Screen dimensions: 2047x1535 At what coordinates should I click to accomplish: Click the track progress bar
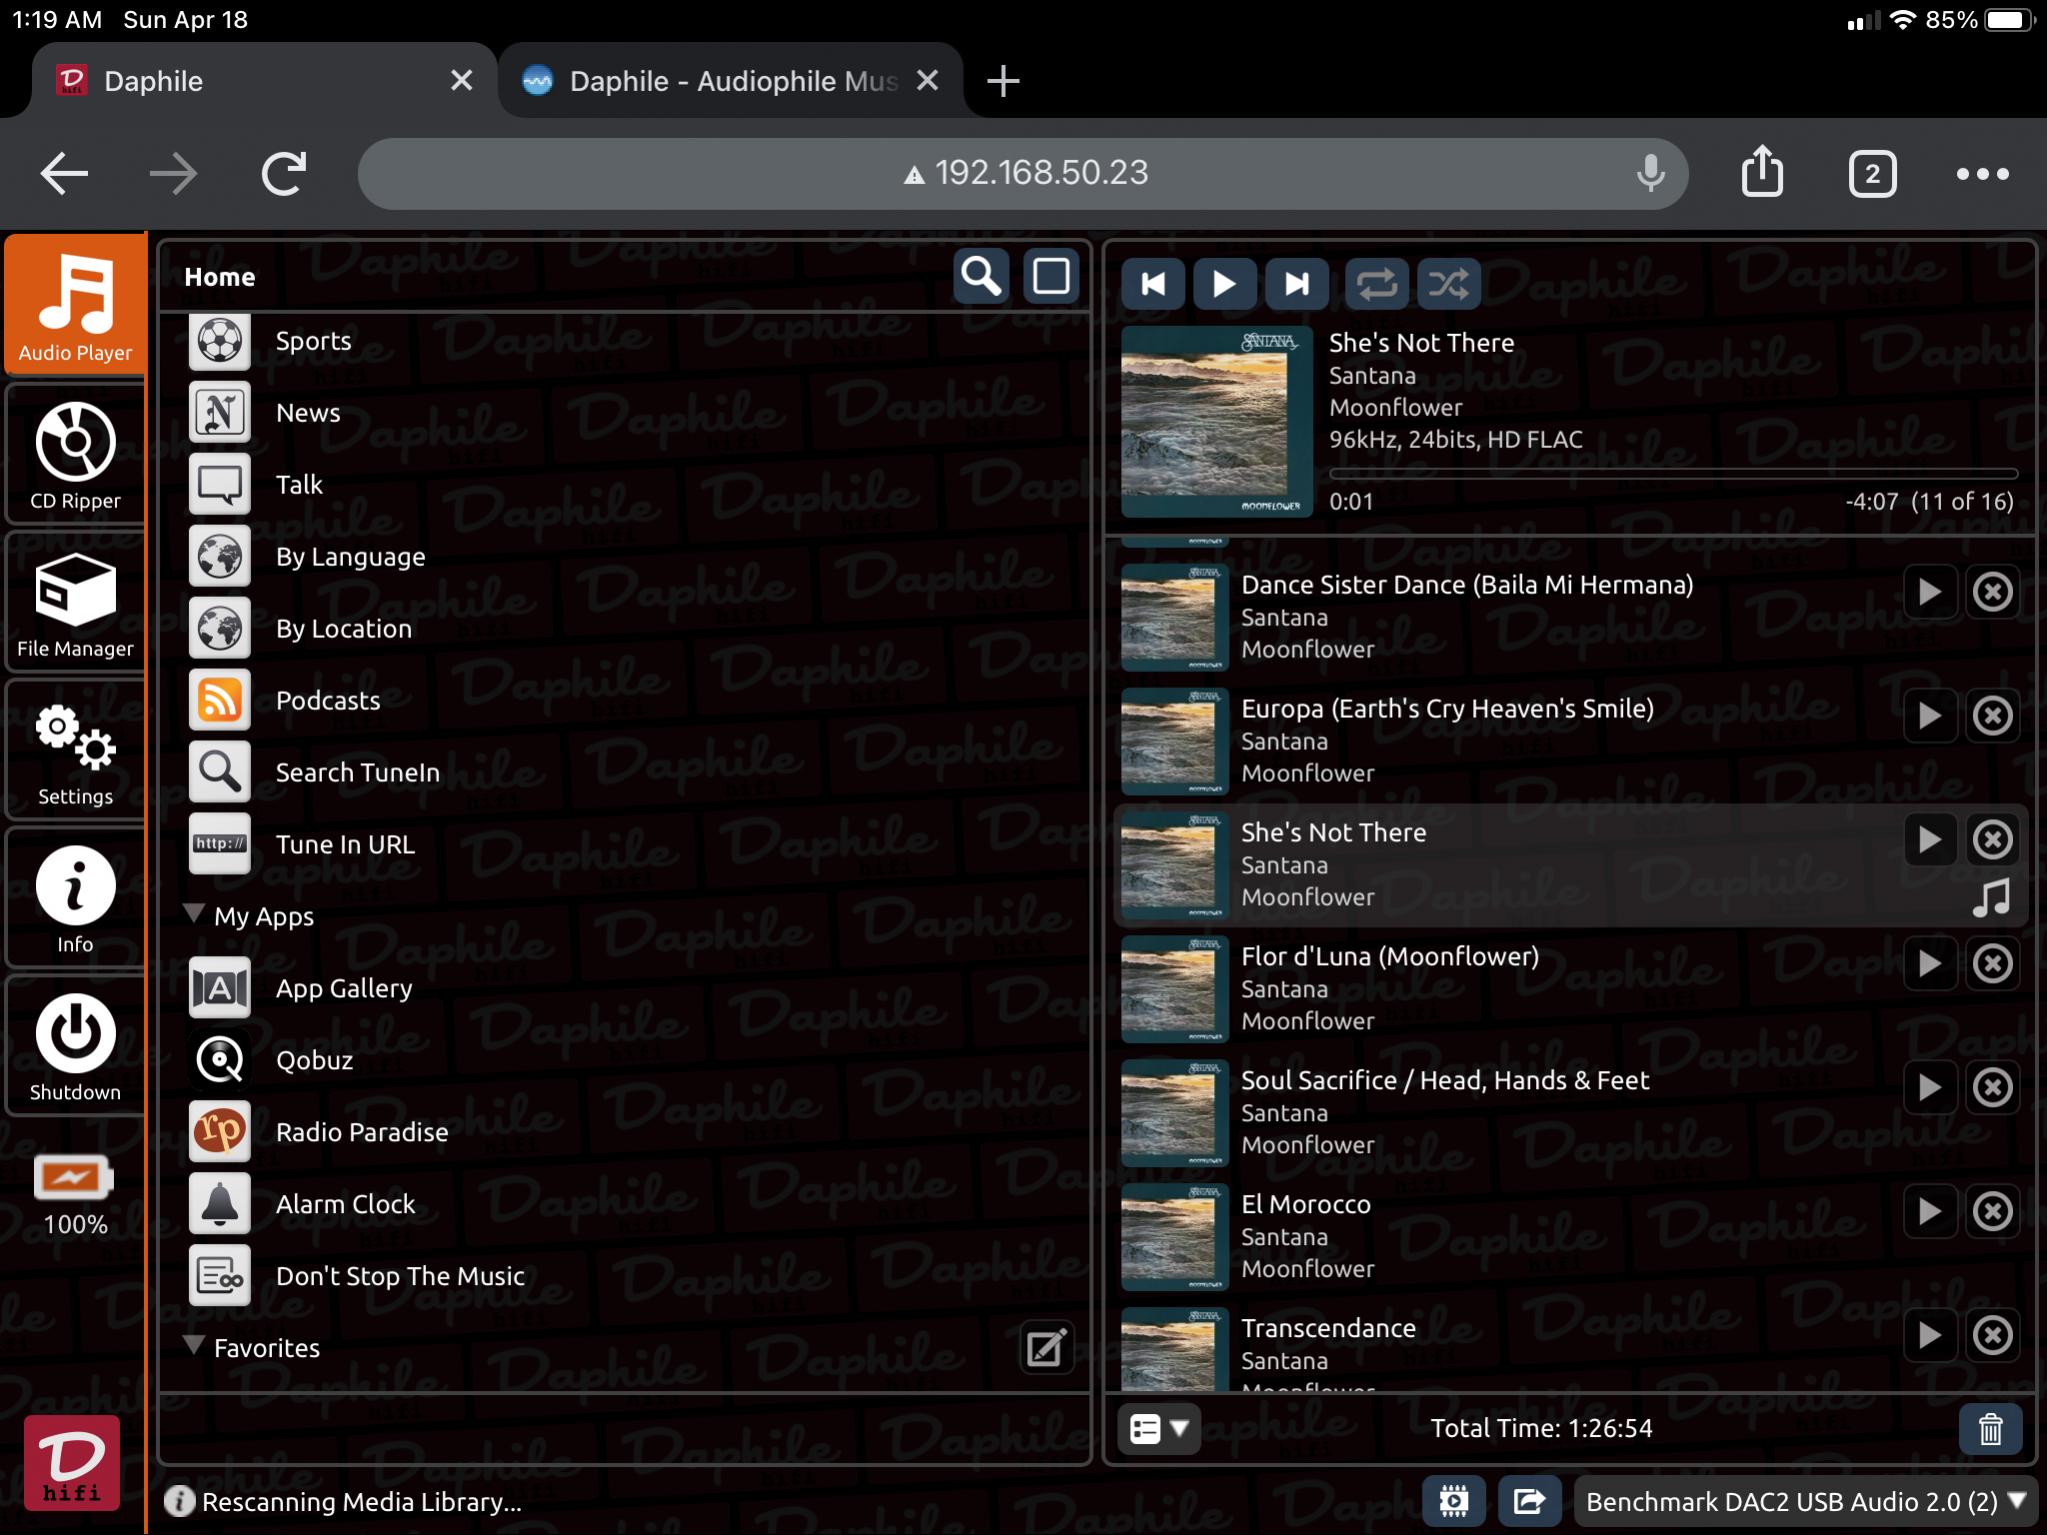click(1672, 473)
